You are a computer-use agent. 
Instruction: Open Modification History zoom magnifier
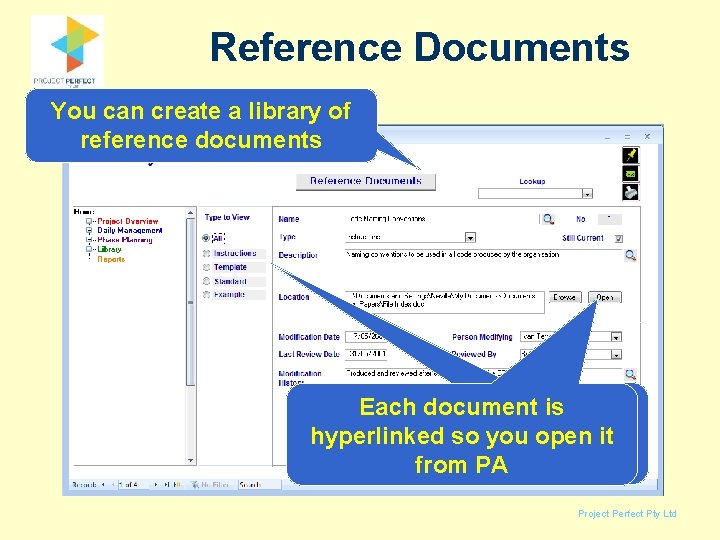tap(630, 374)
